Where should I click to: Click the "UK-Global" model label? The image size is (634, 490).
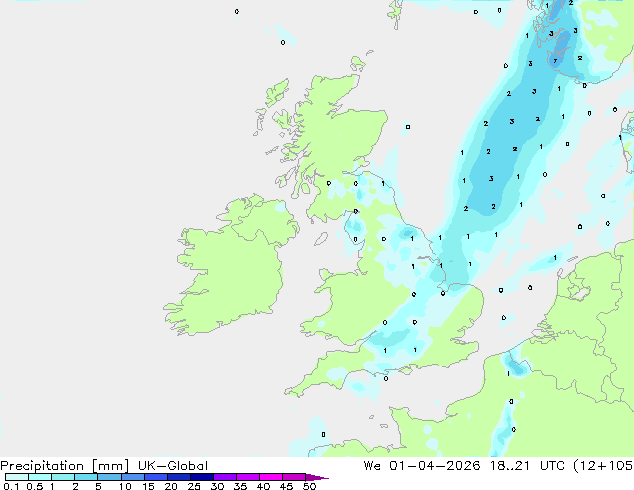click(x=173, y=466)
